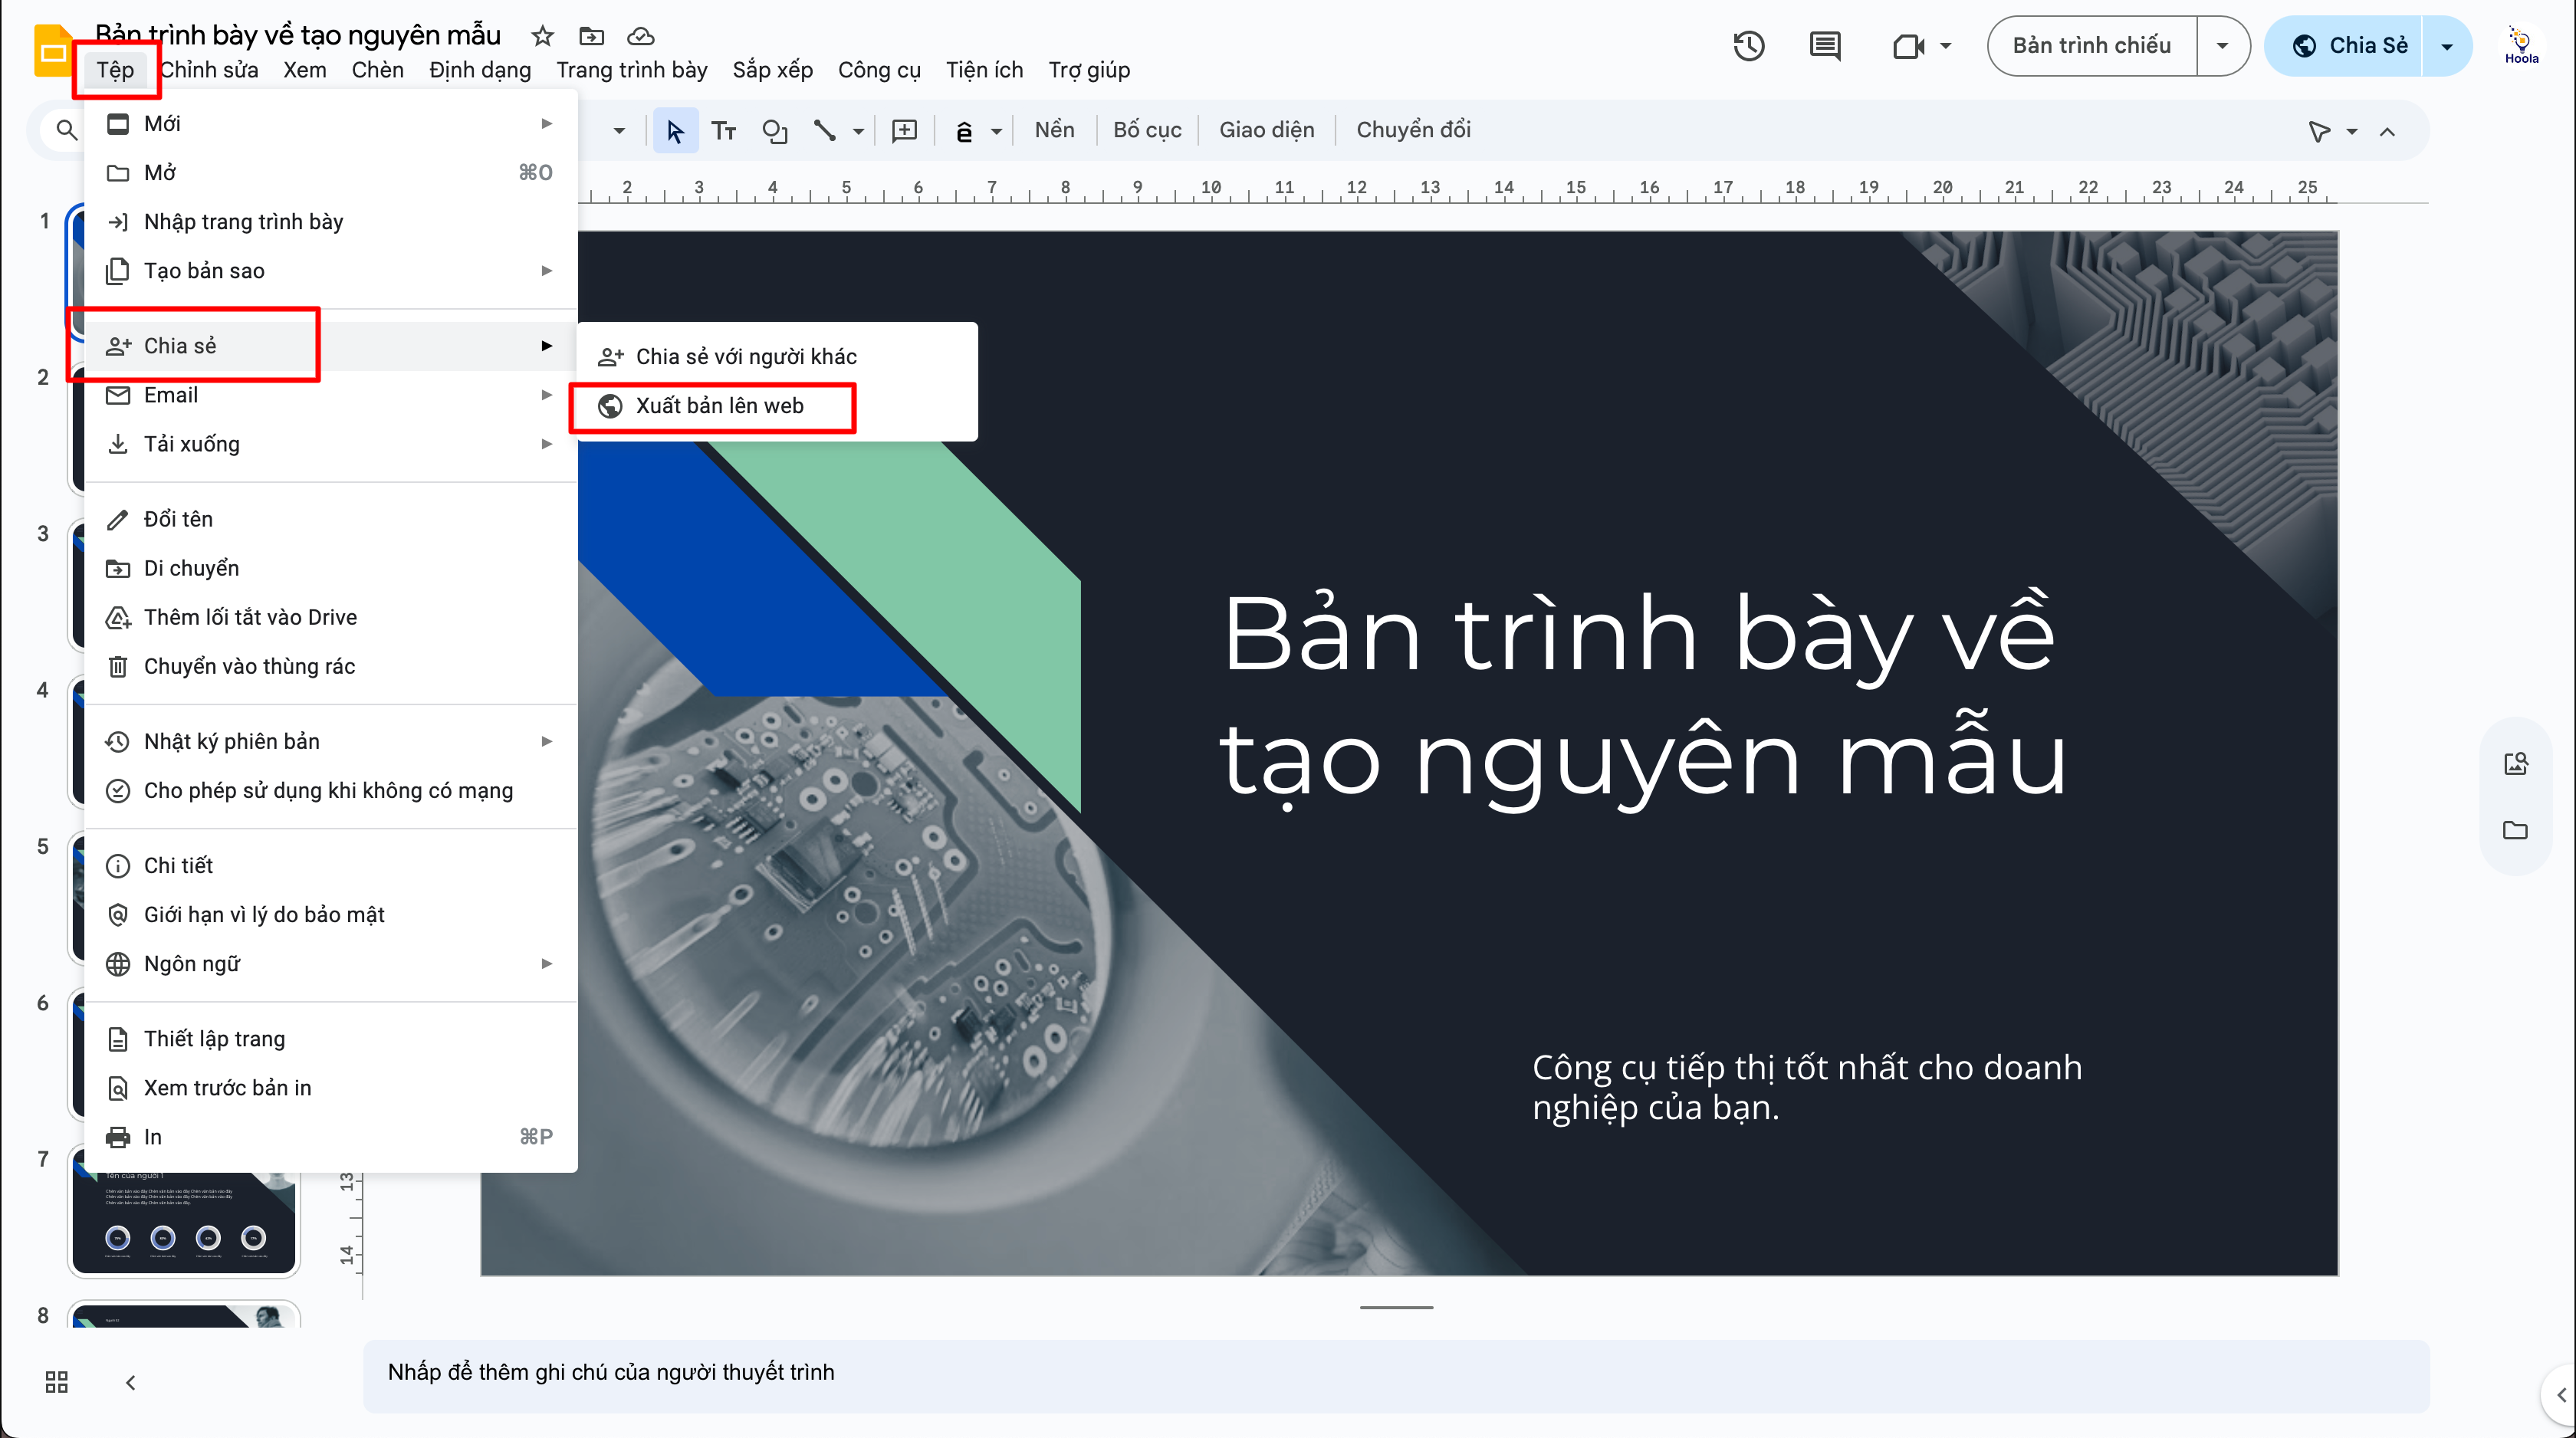Click the version history clock icon

(1748, 46)
